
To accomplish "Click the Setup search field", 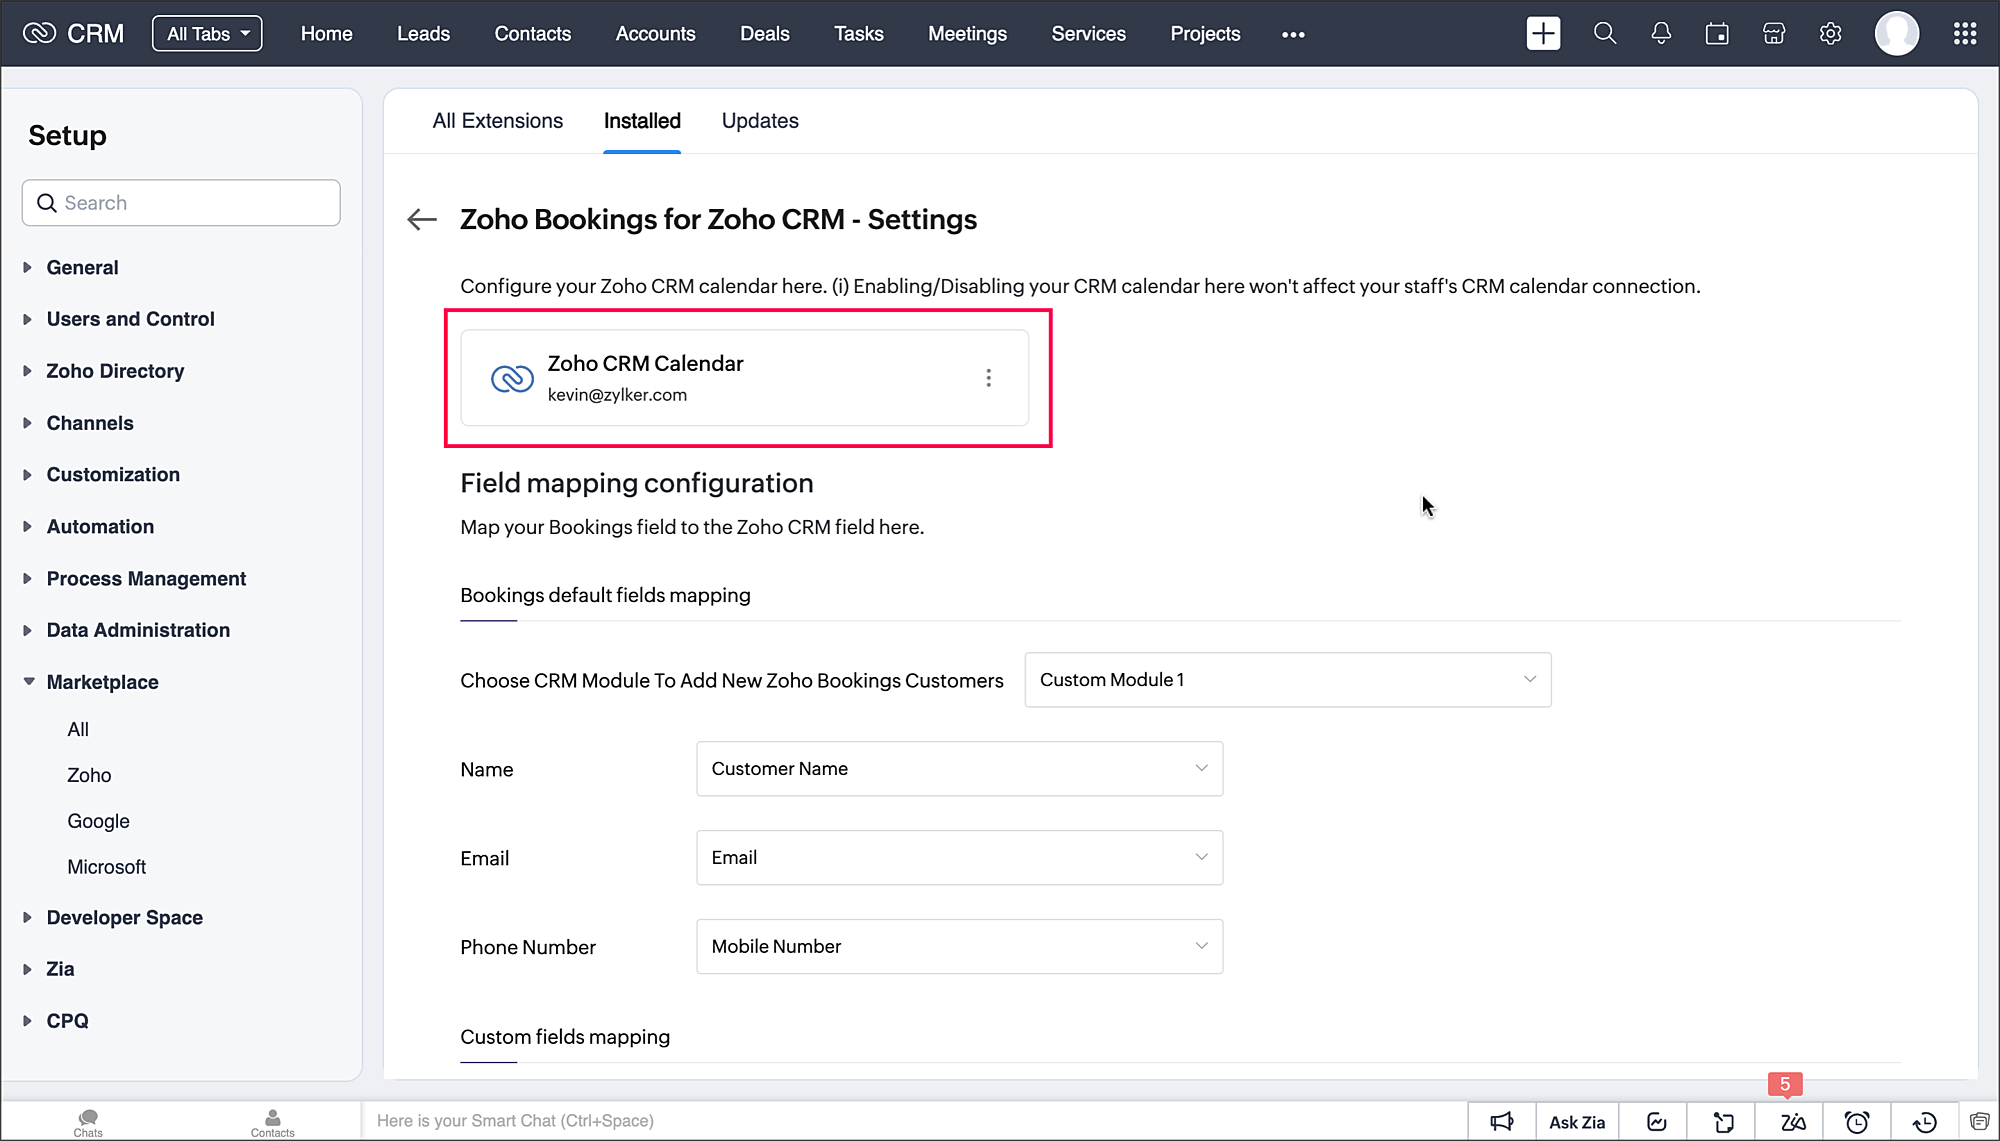I will point(181,203).
